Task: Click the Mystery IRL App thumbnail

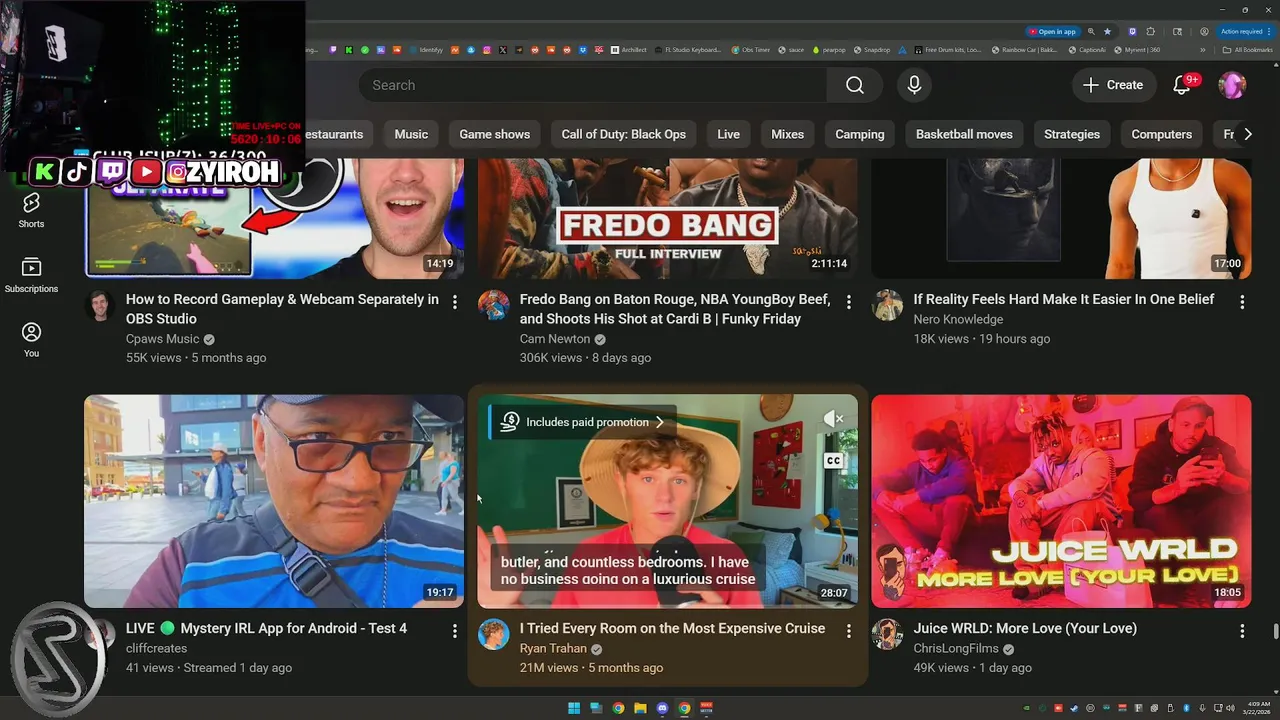Action: pyautogui.click(x=274, y=501)
